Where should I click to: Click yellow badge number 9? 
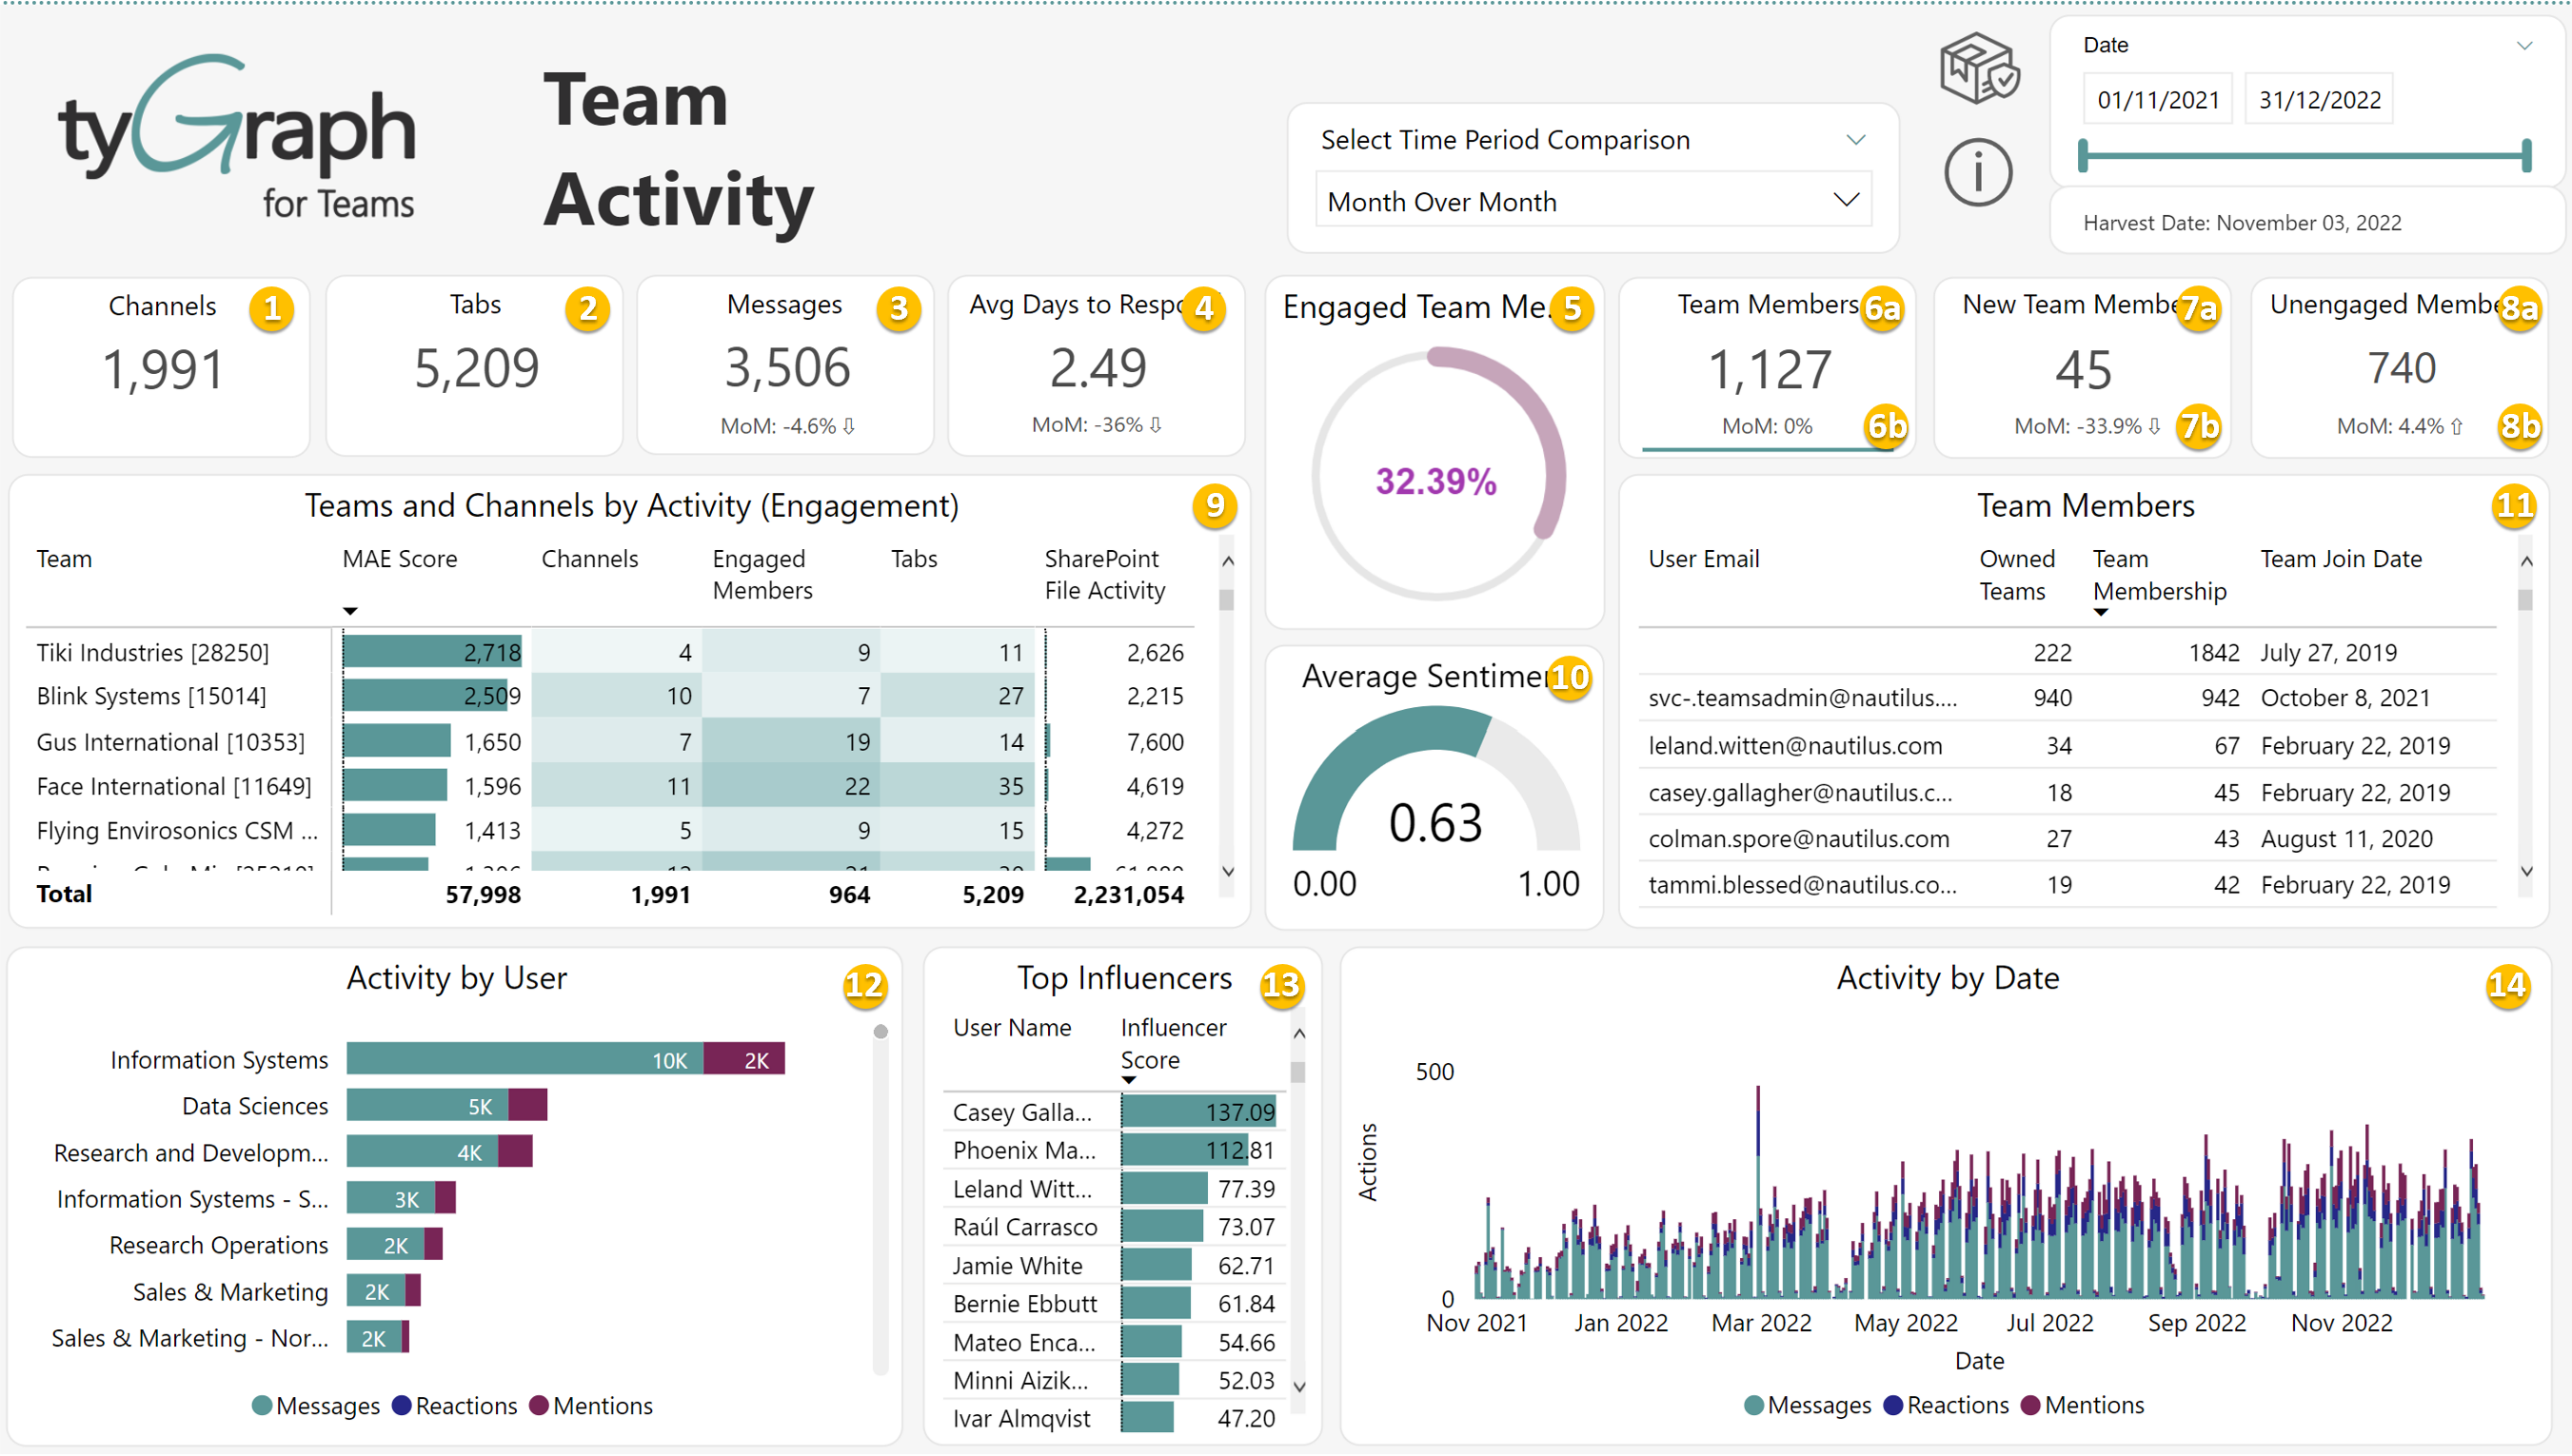pos(1214,506)
